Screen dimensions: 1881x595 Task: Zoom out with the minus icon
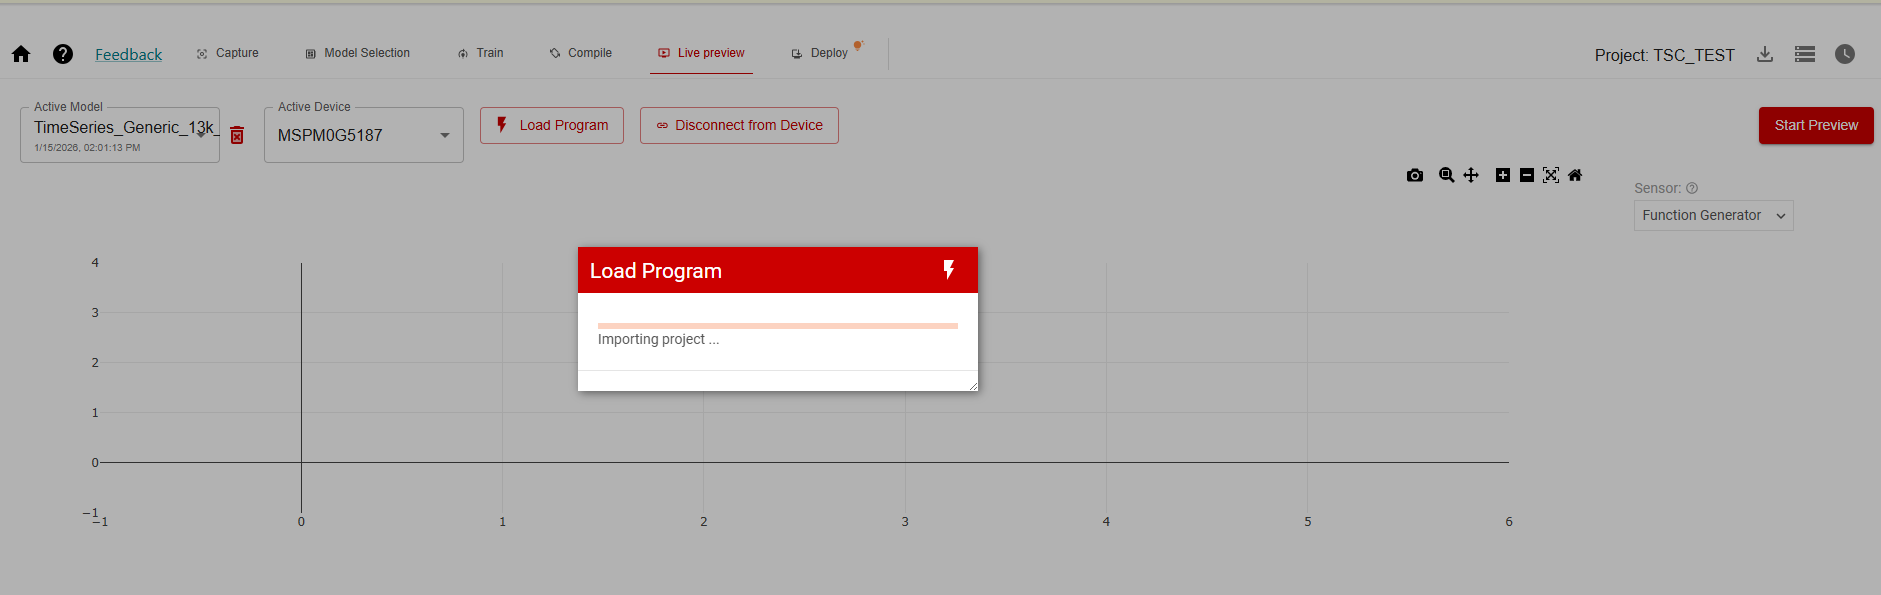1526,175
